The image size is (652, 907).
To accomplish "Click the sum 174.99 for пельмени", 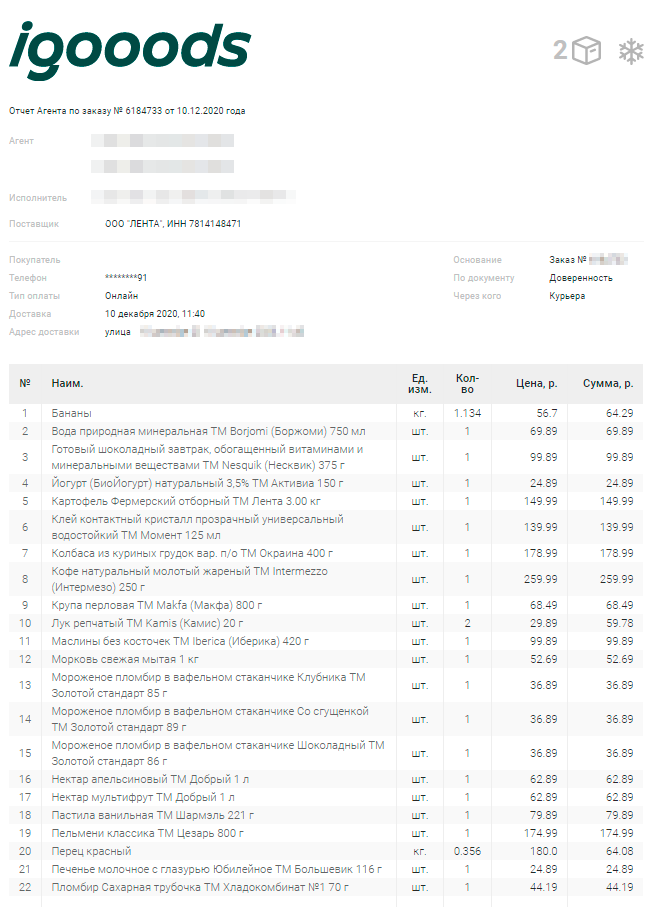I will tap(616, 833).
